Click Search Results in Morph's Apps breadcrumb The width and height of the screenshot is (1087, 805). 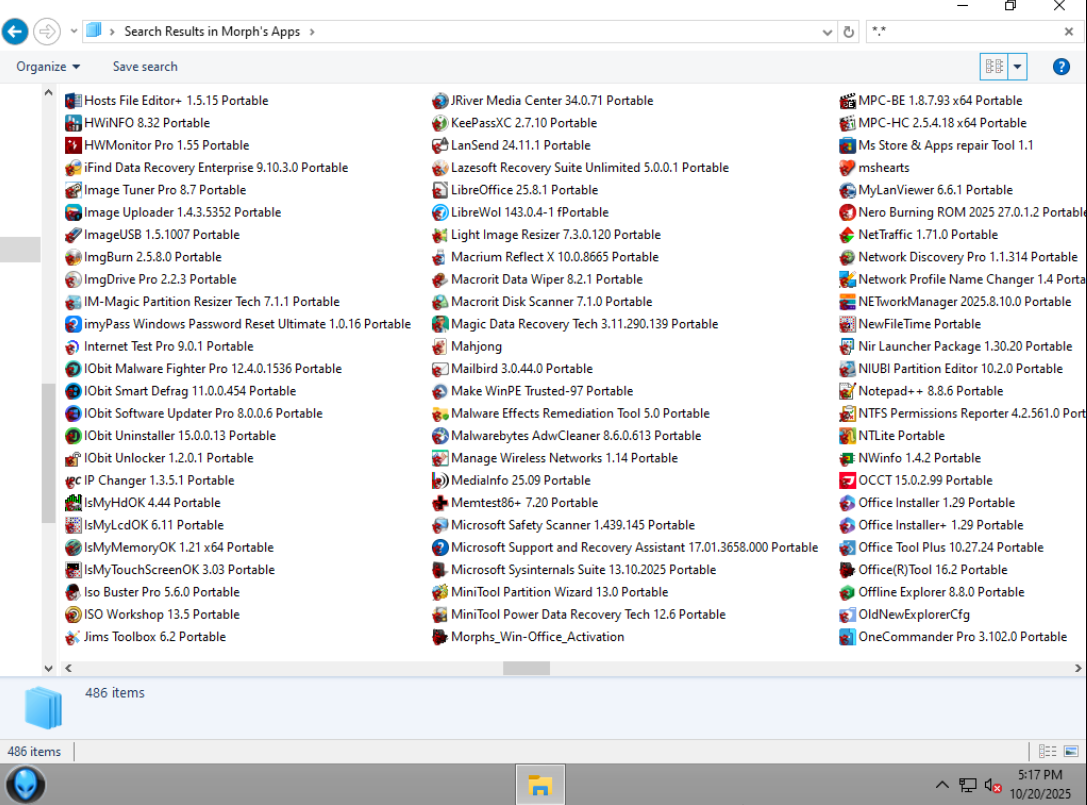tap(212, 32)
